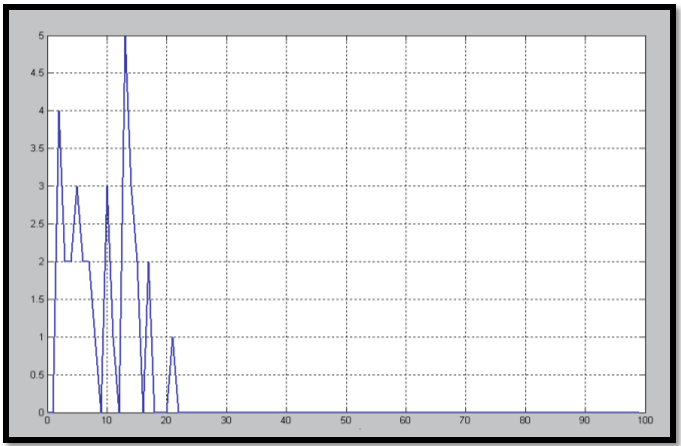Viewport: 681px width, 446px height.
Task: Click y-axis tick label 0.5
Action: (36, 375)
